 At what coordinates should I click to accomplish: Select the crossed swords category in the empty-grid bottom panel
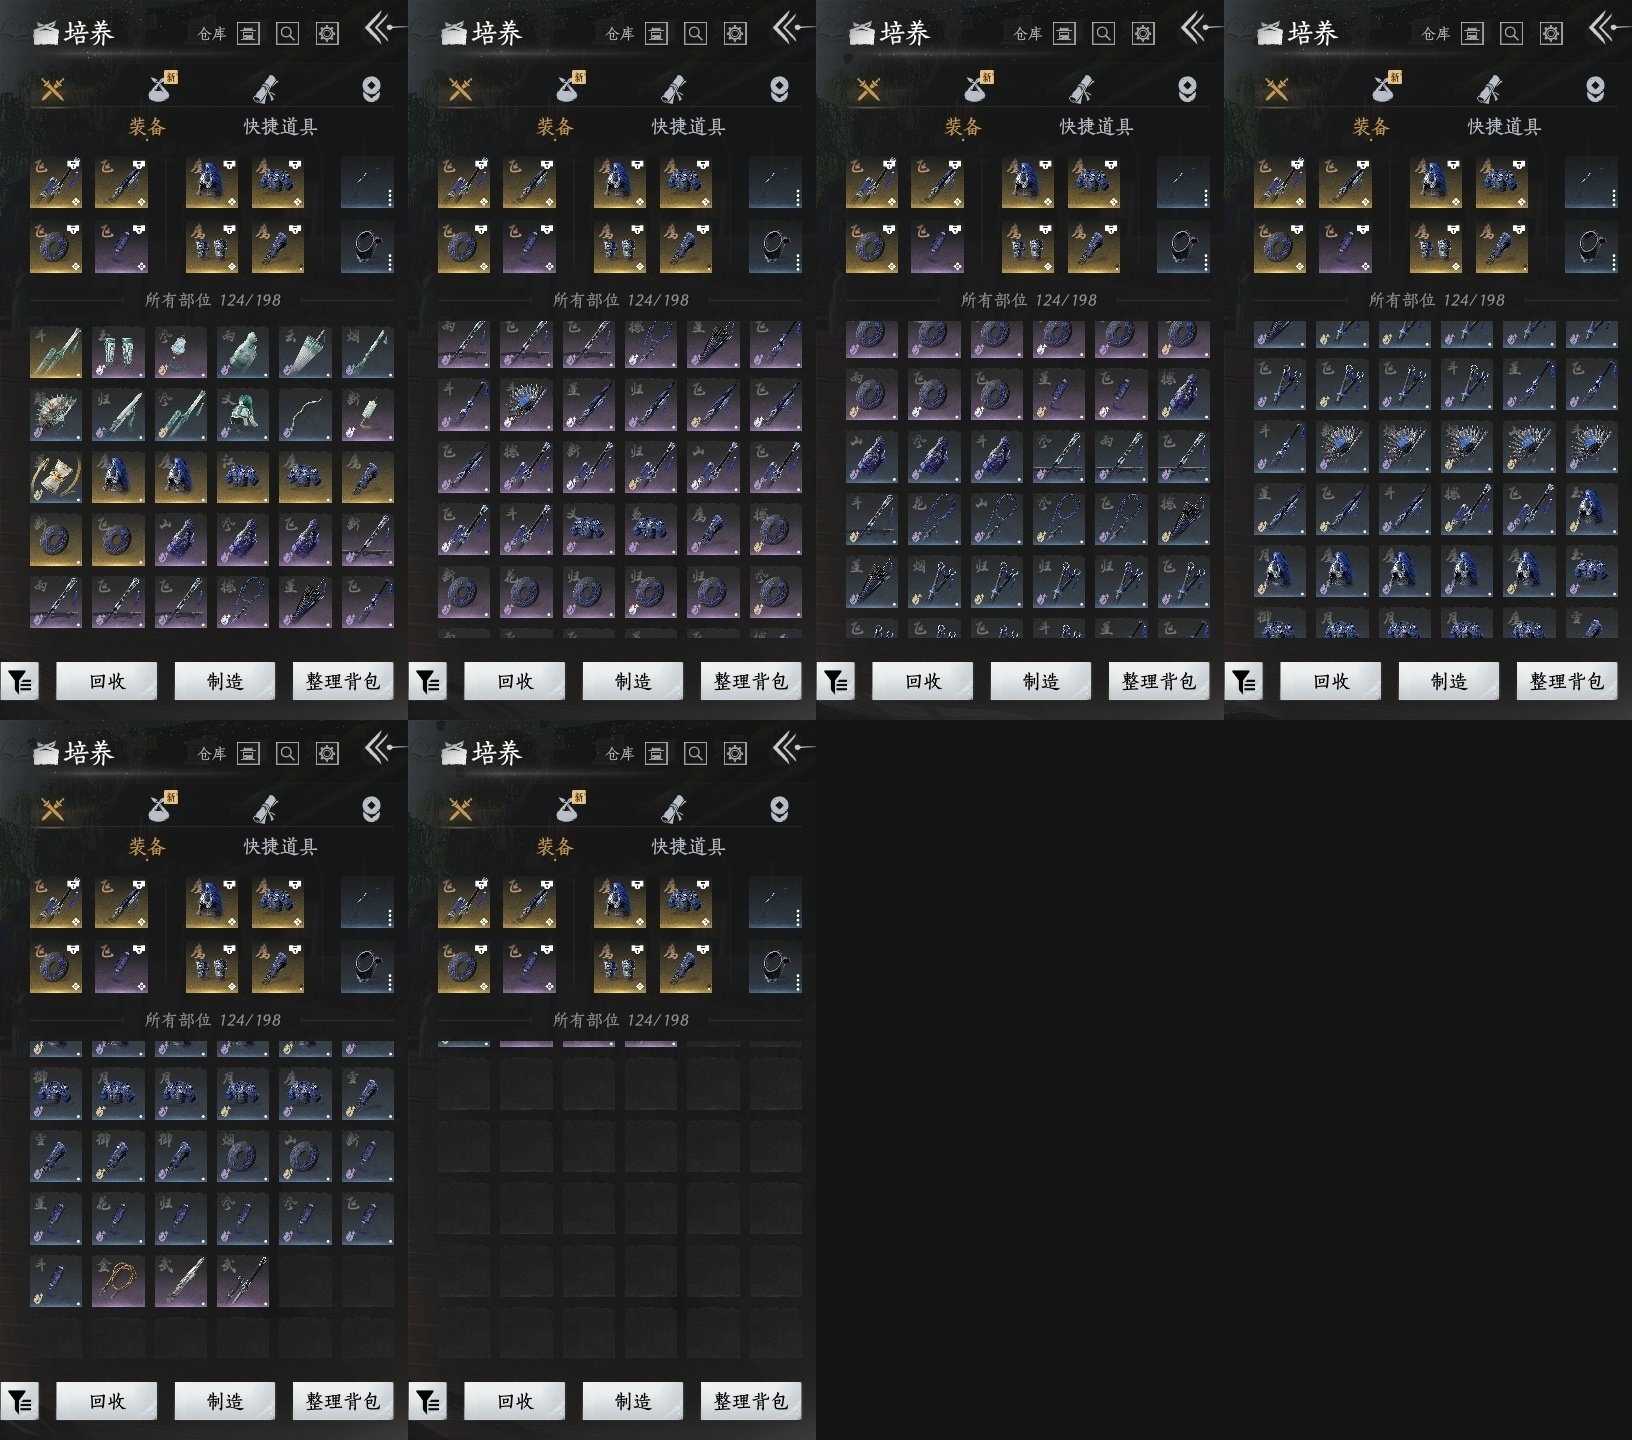[460, 810]
